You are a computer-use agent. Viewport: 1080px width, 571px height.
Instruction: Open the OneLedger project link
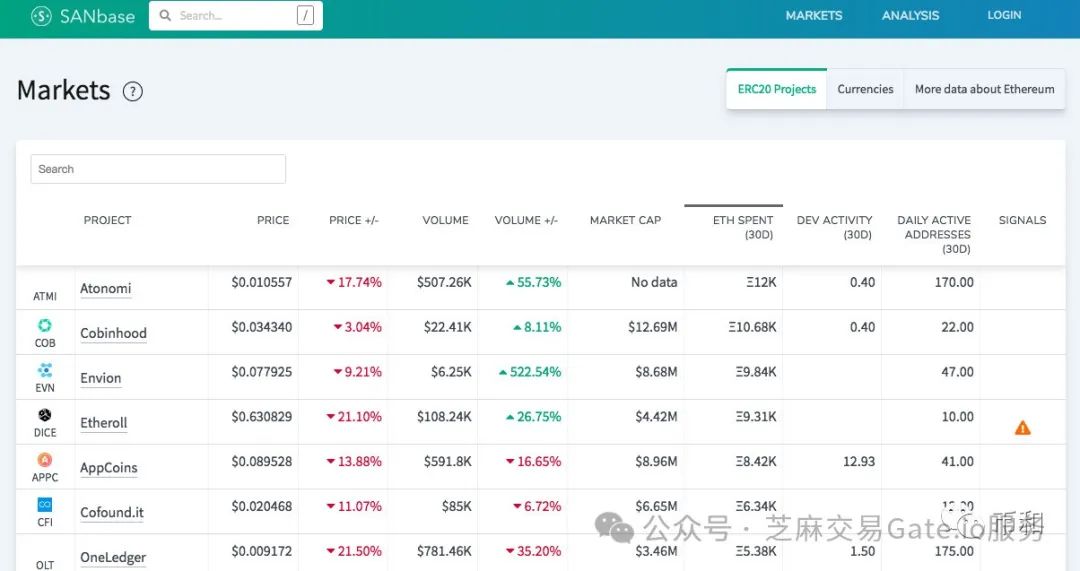113,558
